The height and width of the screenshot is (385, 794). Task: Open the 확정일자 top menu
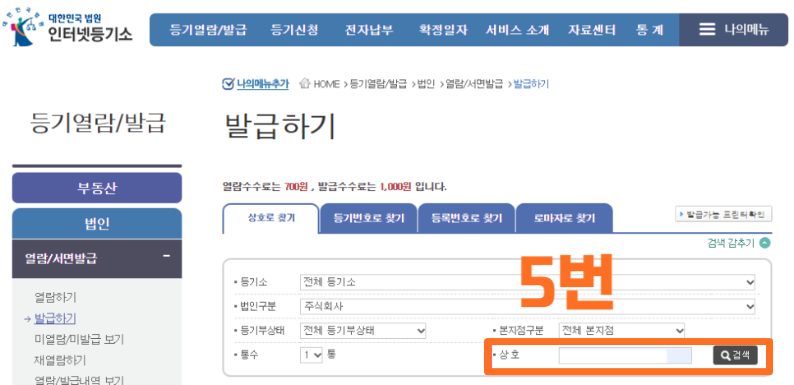(x=443, y=30)
